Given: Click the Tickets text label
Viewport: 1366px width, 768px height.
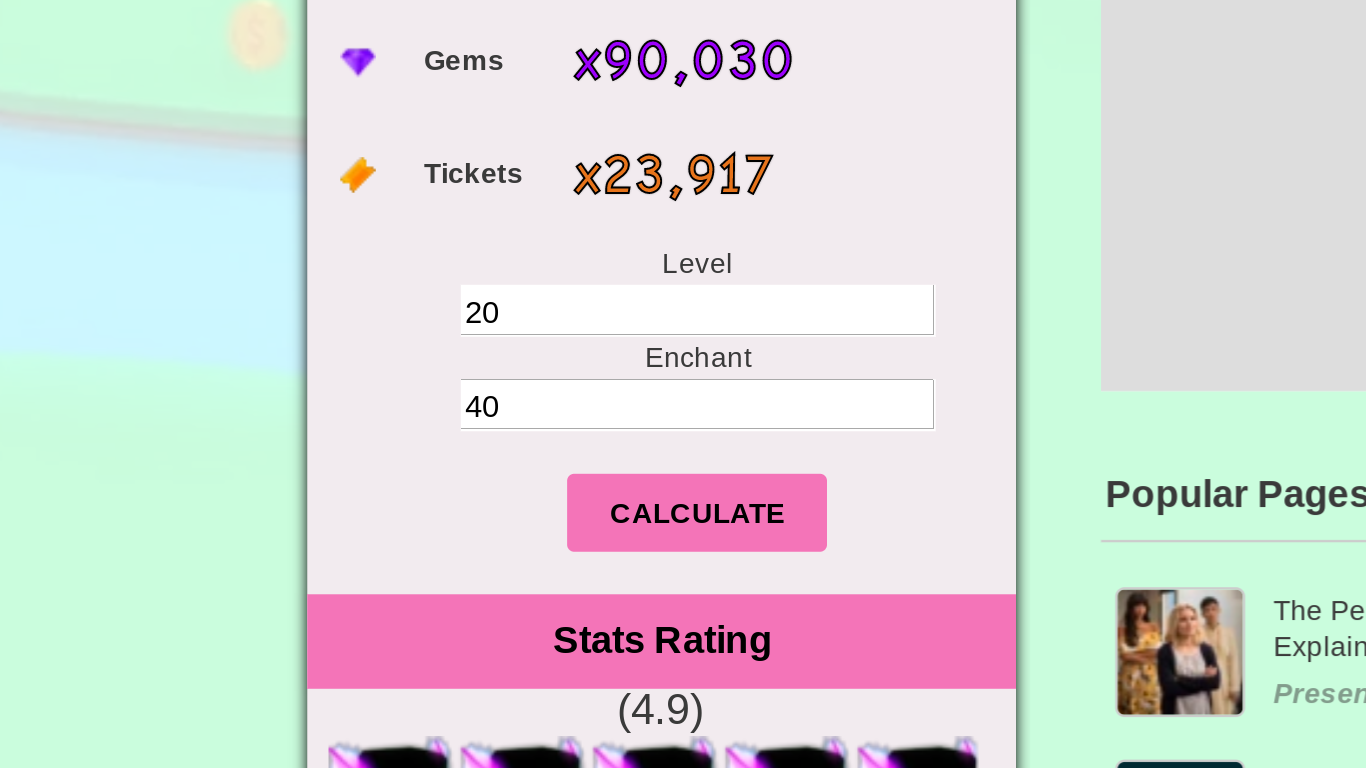Looking at the screenshot, I should coord(473,174).
